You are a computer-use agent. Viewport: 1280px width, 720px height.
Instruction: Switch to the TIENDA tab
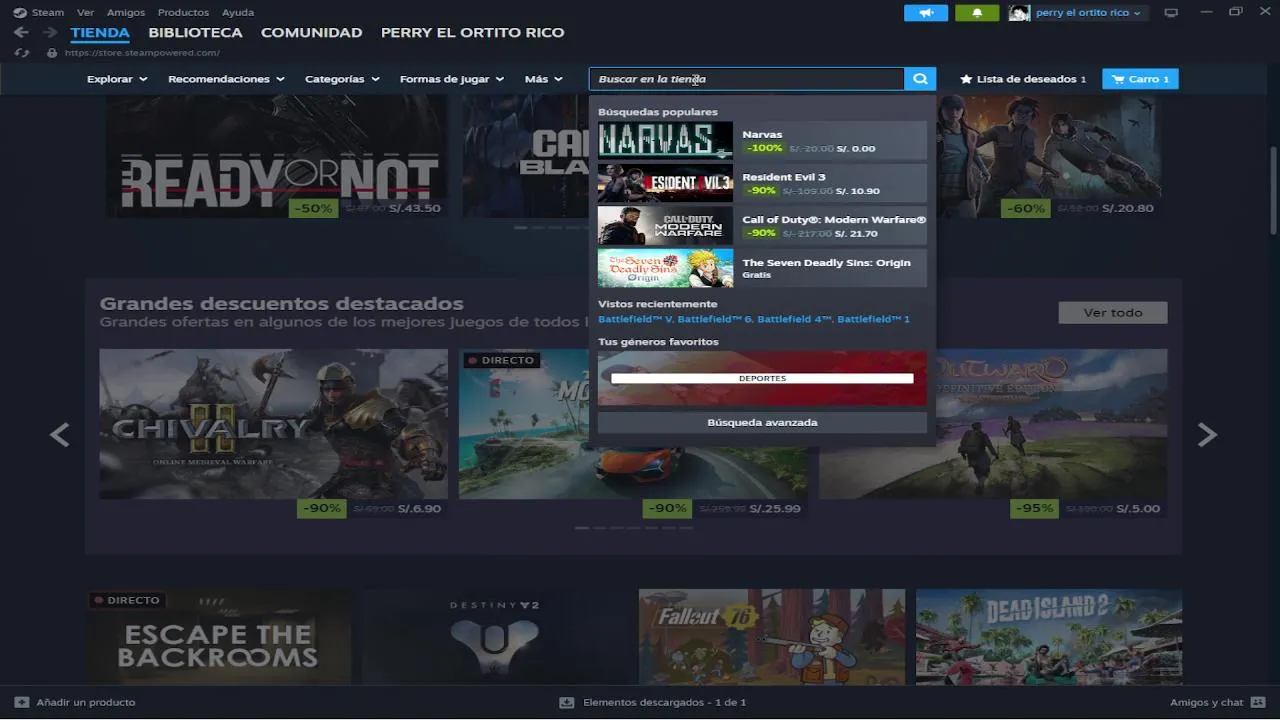click(x=100, y=33)
